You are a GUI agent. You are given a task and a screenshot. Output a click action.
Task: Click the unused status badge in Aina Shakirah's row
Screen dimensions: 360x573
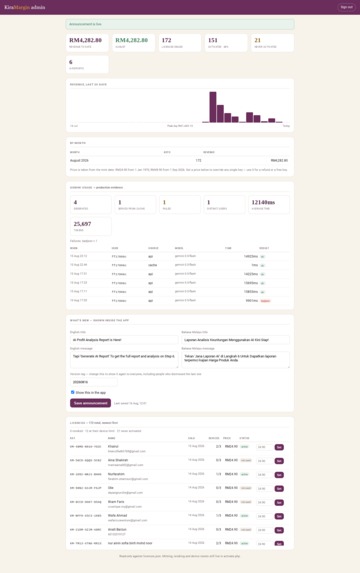point(246,461)
